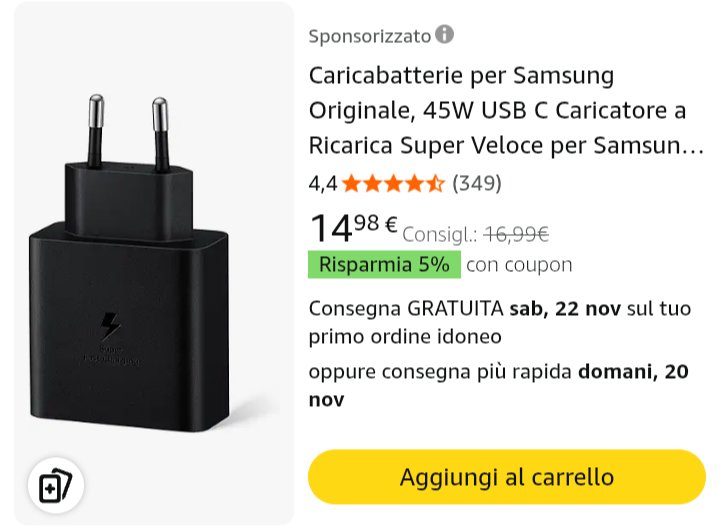Click the orange star rating icons
720x531 pixels.
[x=394, y=184]
